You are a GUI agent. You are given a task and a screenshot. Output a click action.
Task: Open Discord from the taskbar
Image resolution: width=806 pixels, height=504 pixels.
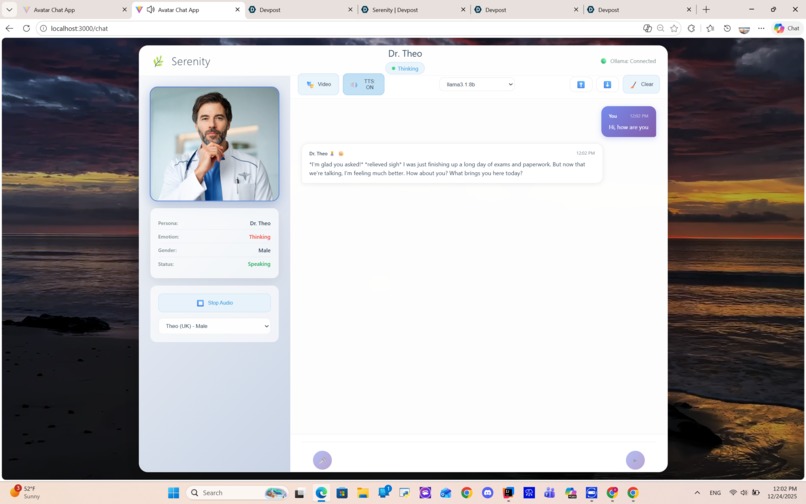487,493
